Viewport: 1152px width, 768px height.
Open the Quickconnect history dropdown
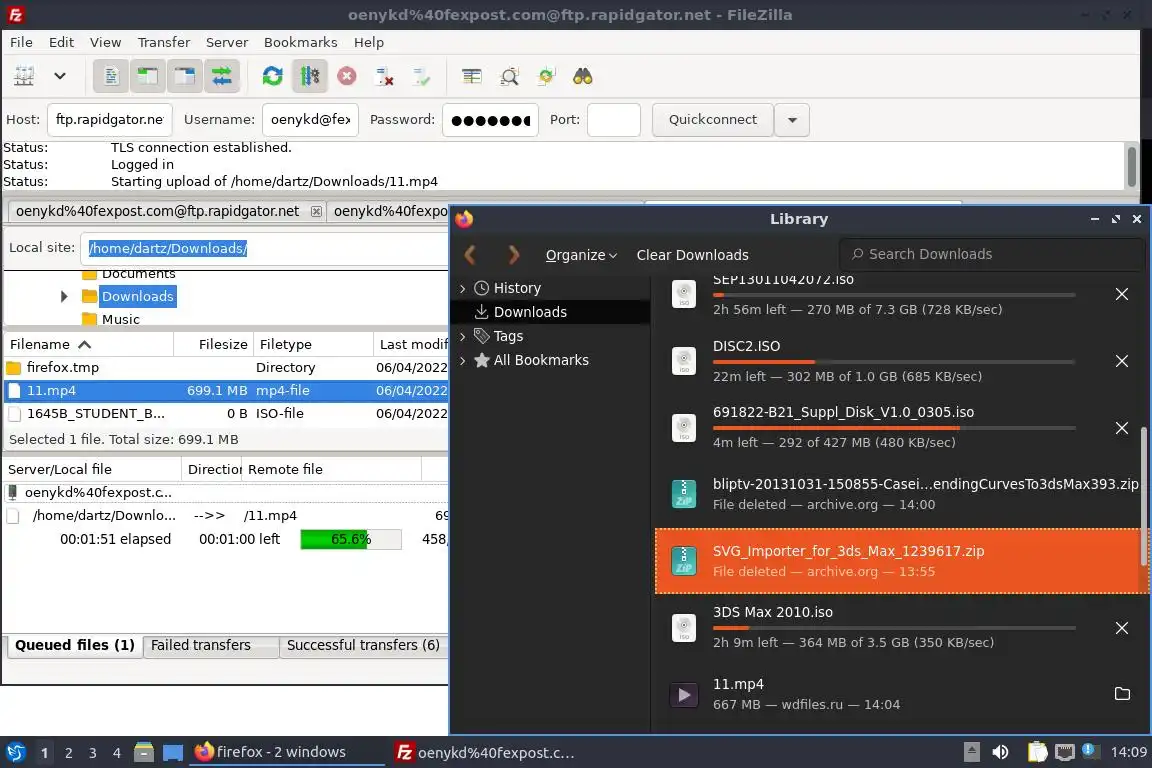pos(792,120)
